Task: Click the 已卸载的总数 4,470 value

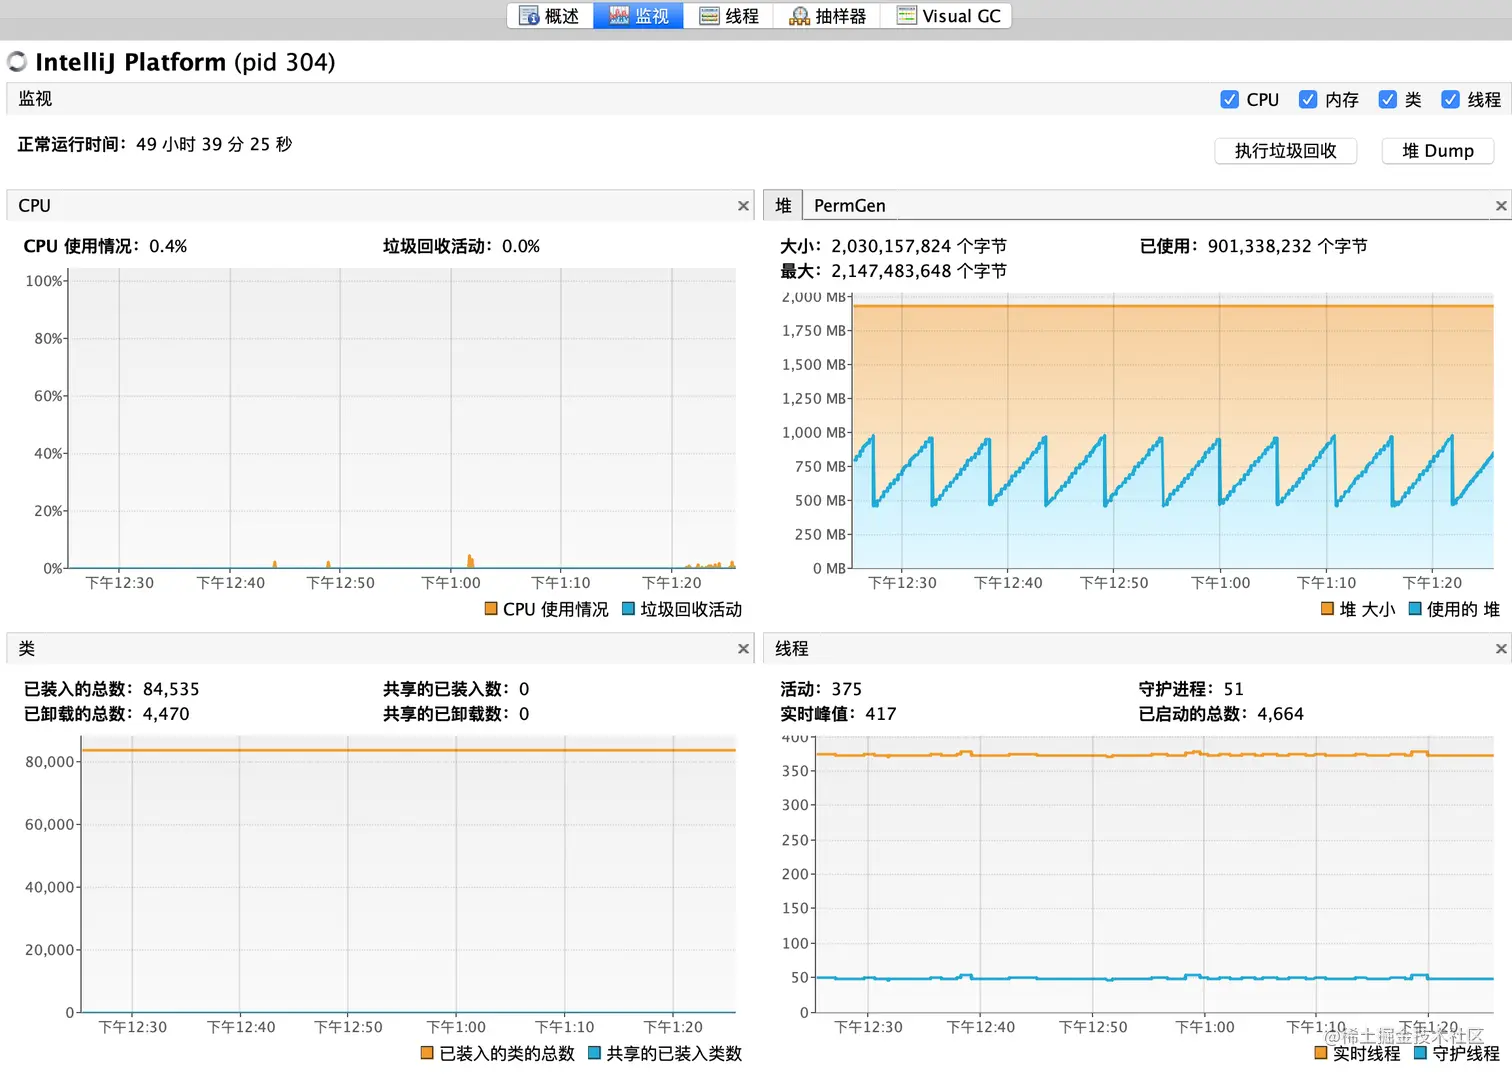Action: 166,714
